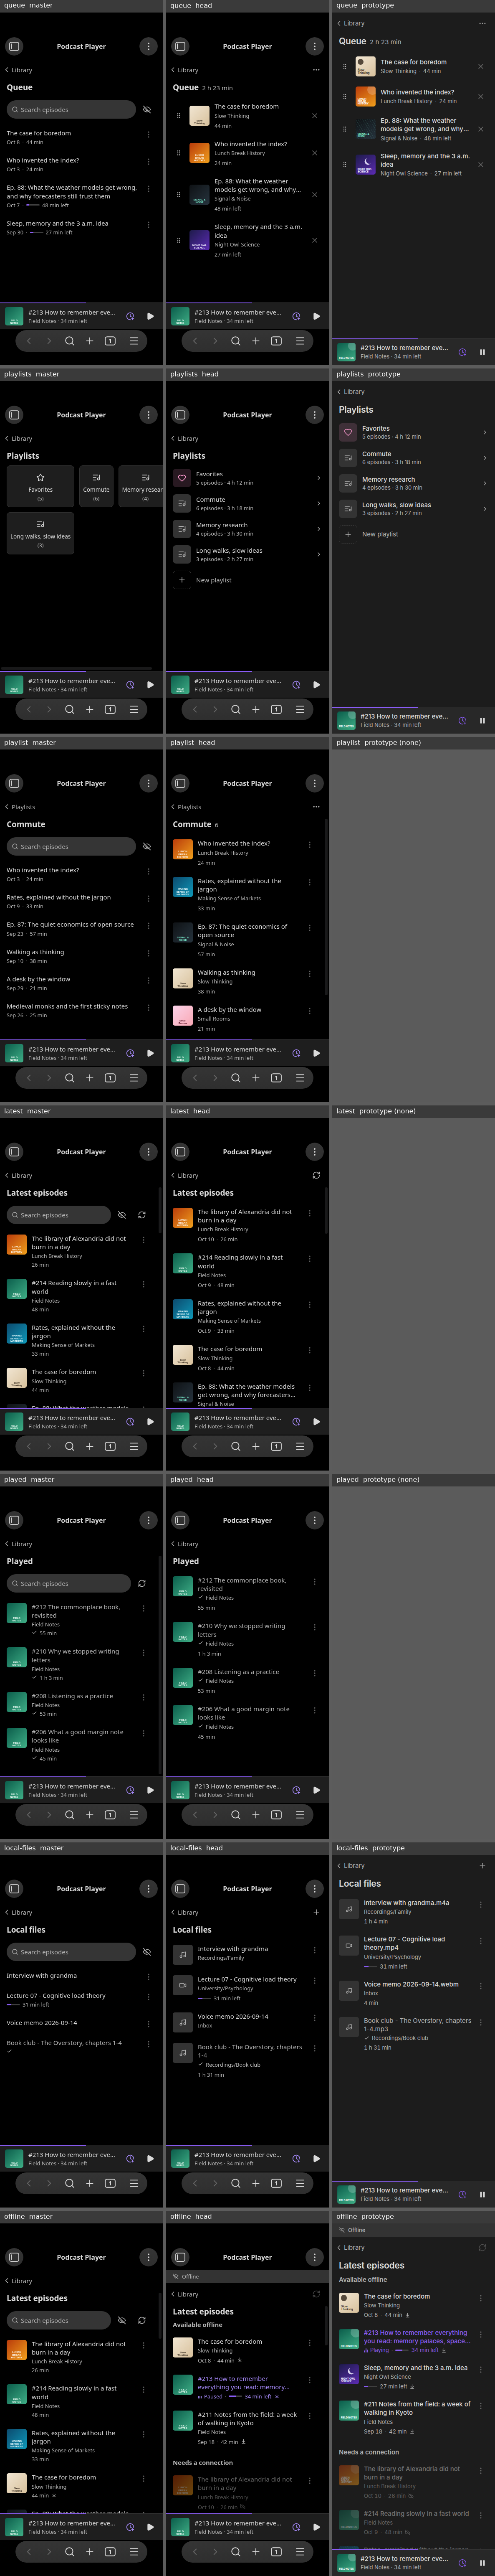Click the sidebar icon in queue master header
The image size is (495, 2576).
14,46
